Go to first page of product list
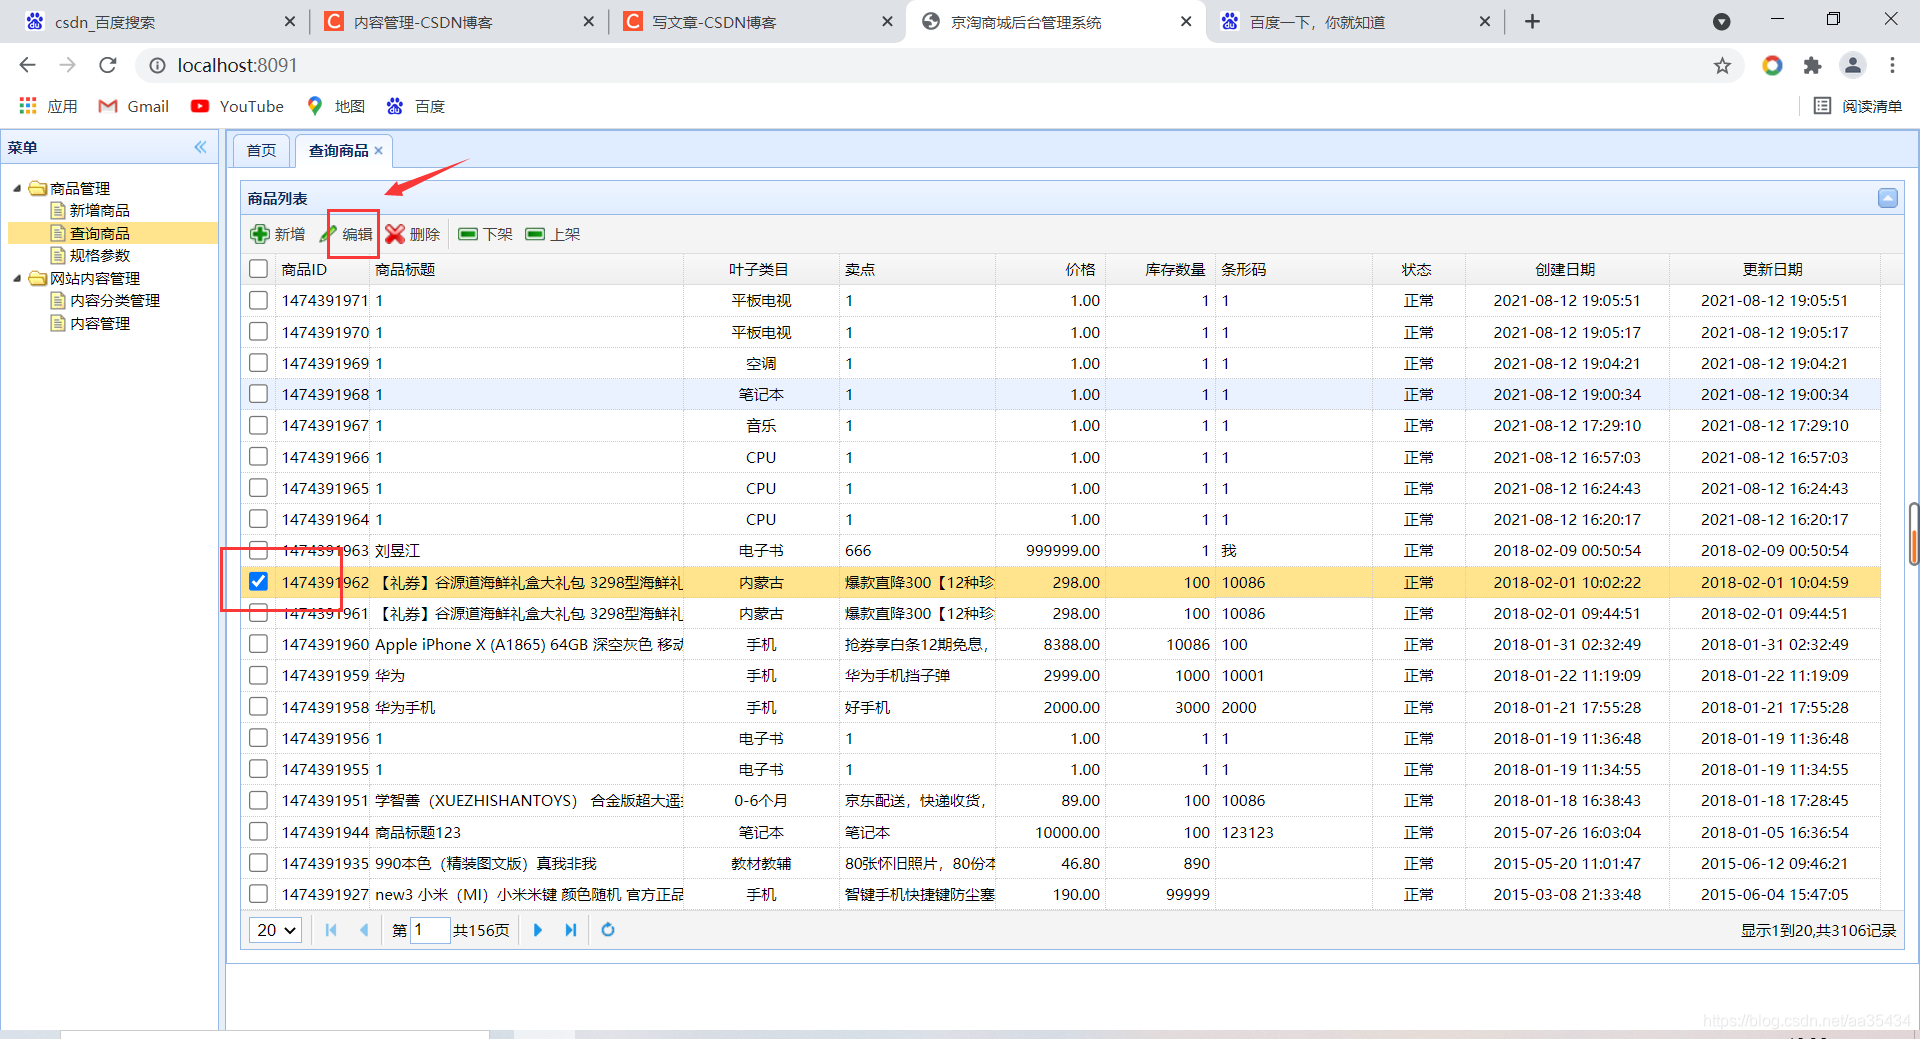 coord(331,930)
